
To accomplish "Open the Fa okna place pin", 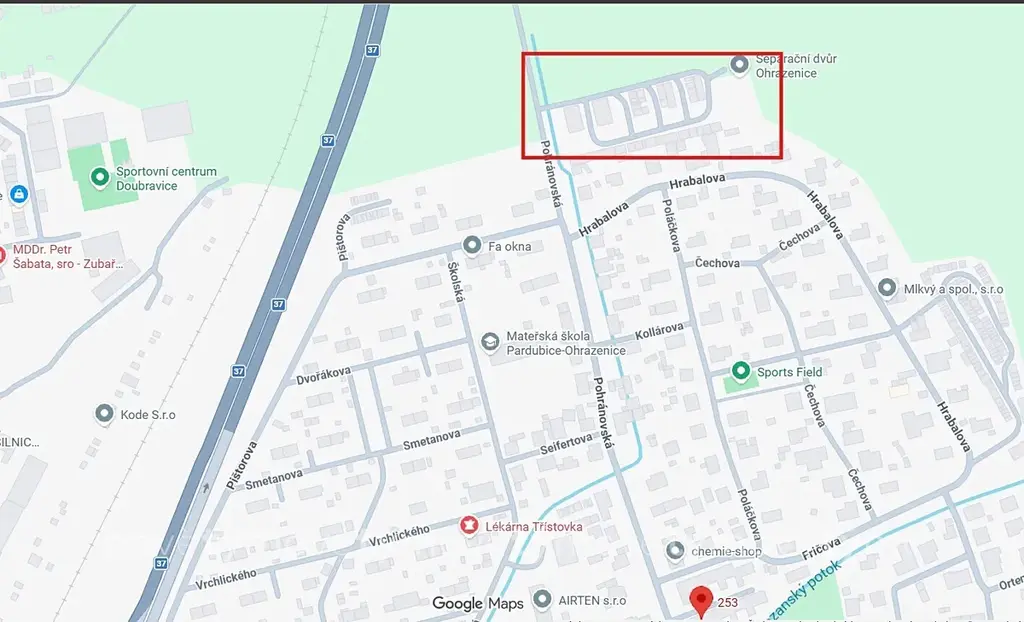I will click(472, 246).
